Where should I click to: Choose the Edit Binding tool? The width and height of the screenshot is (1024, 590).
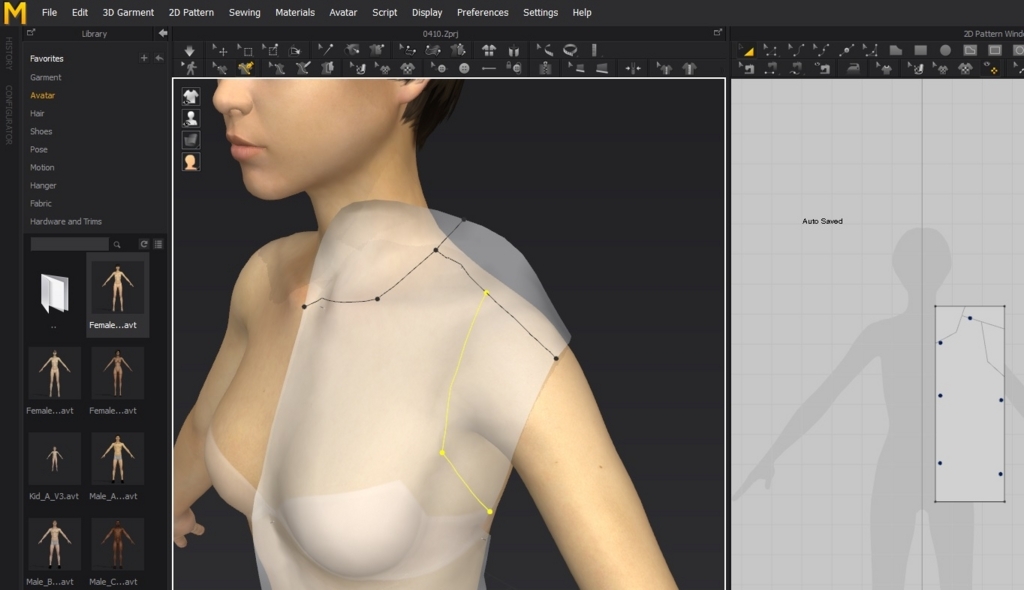(x=575, y=68)
